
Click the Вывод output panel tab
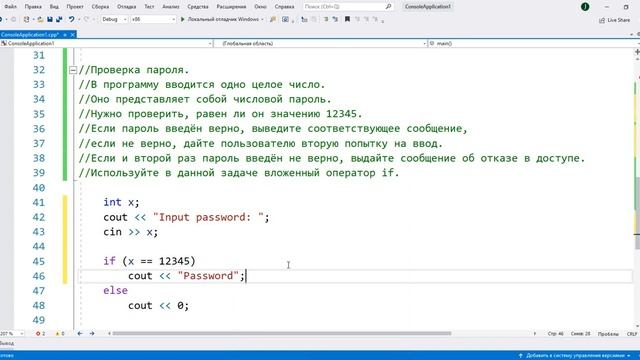click(7, 344)
